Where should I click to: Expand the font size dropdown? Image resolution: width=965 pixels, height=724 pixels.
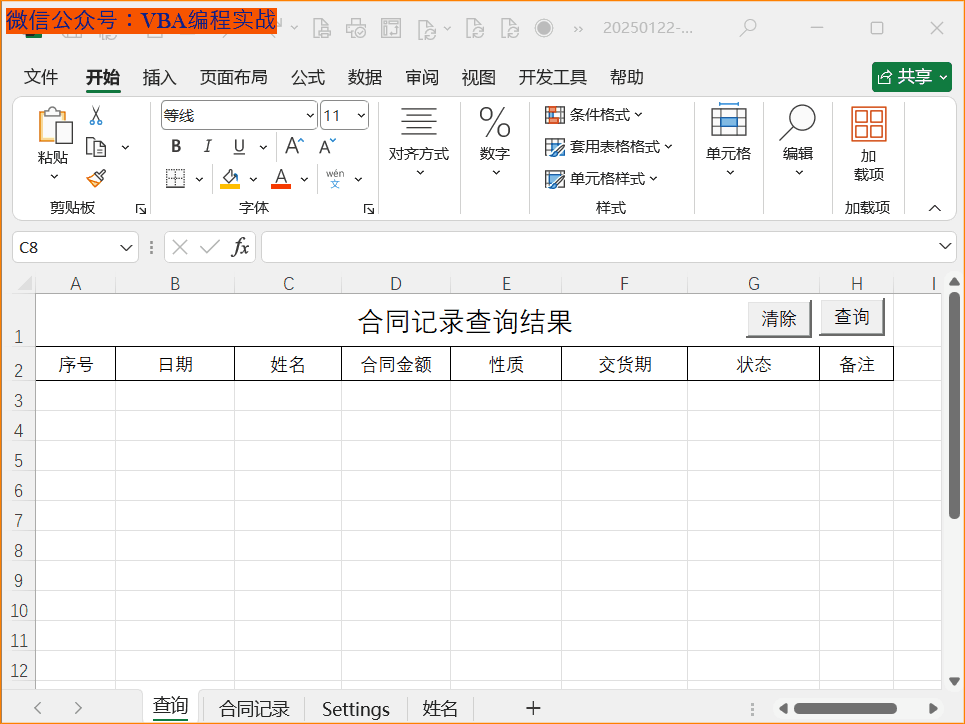(360, 116)
